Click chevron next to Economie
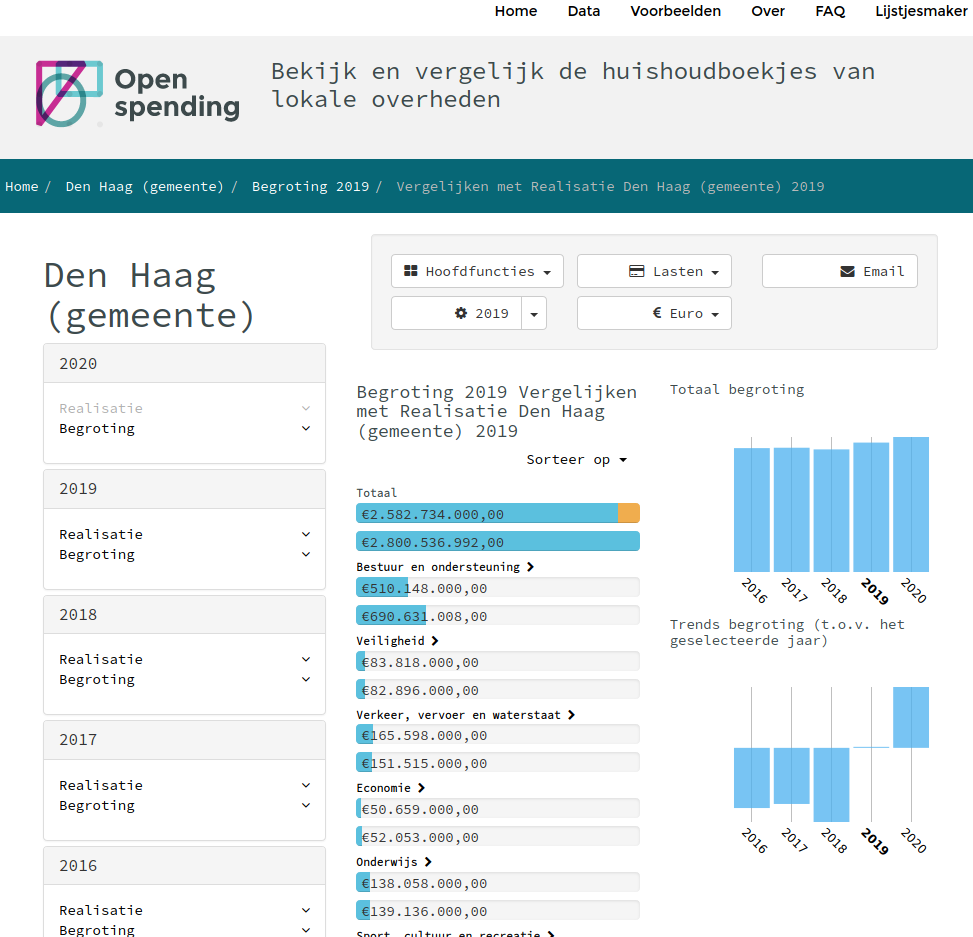The image size is (973, 937). pyautogui.click(x=421, y=787)
